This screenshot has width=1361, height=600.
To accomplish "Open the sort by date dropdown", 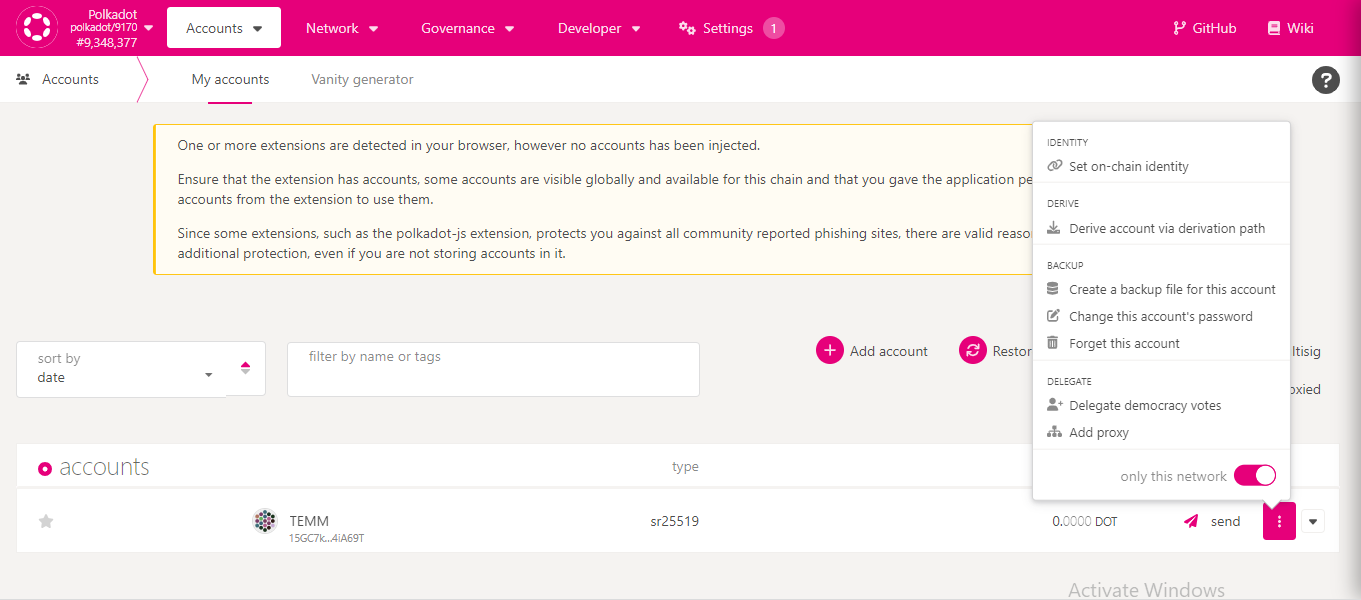I will [122, 369].
